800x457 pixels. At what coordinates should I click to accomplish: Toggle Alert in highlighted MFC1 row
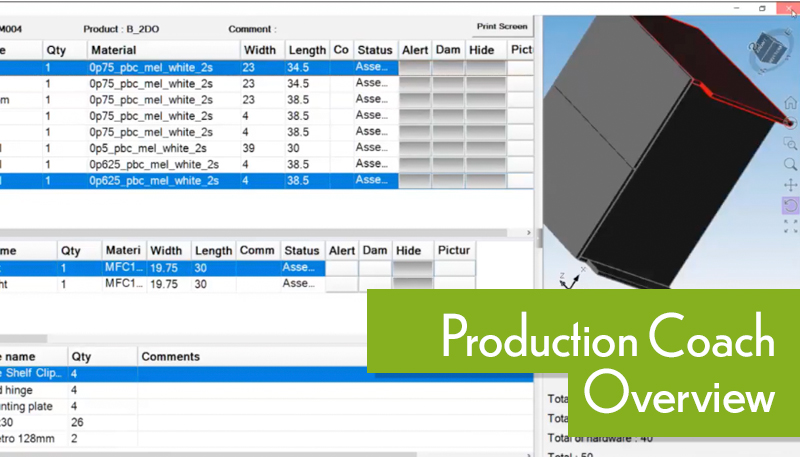click(x=341, y=268)
